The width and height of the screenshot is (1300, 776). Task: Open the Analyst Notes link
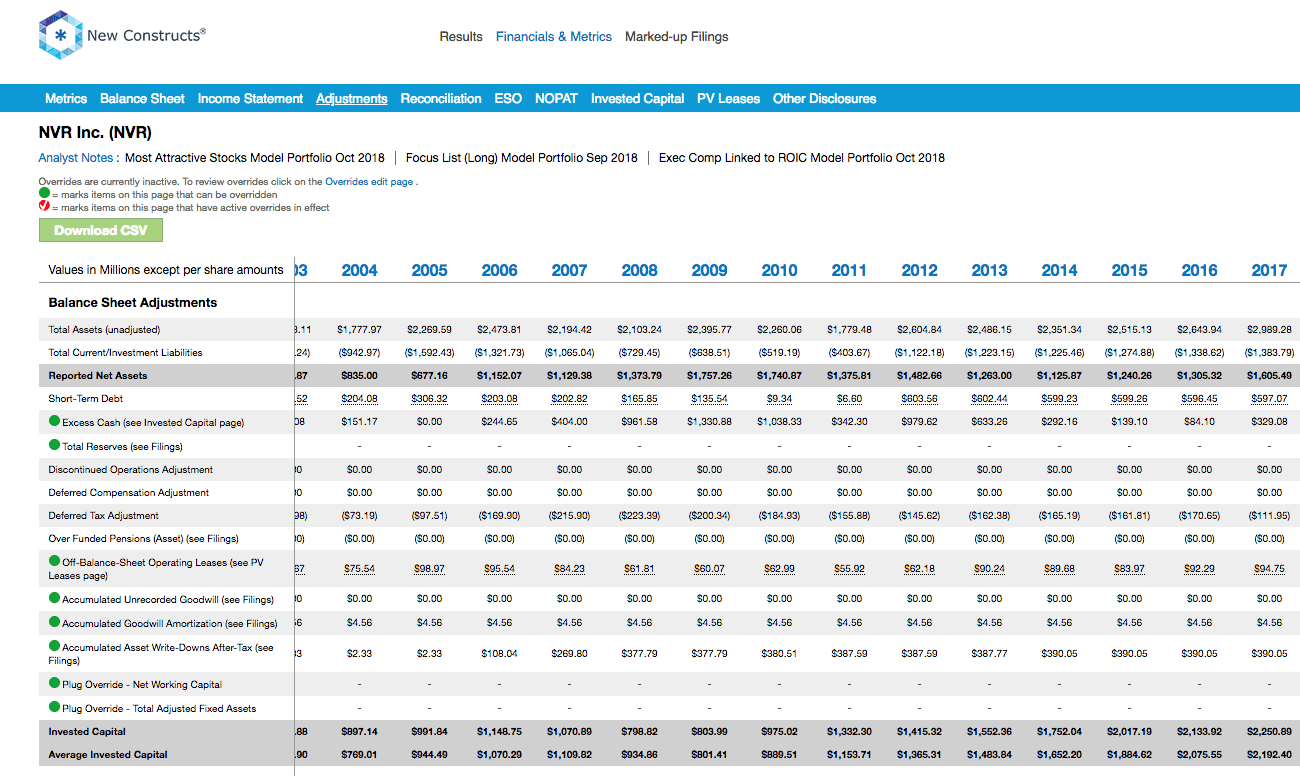[x=78, y=158]
